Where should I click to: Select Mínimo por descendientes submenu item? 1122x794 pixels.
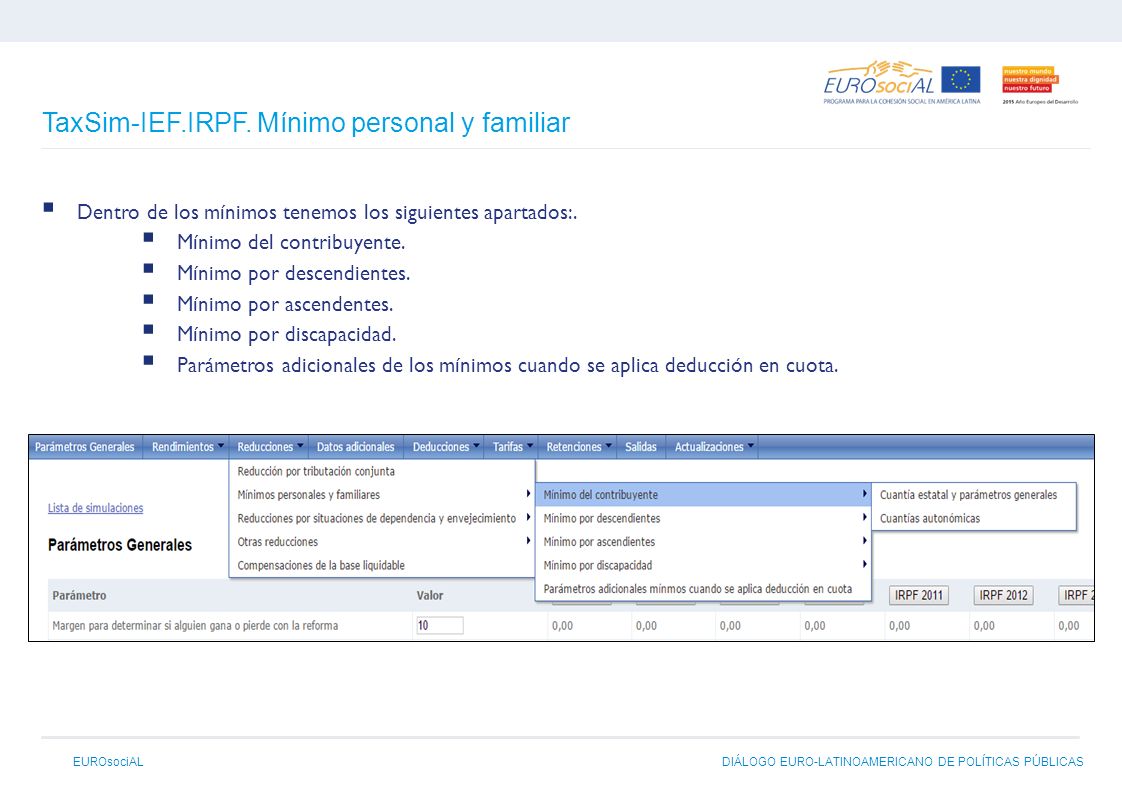point(703,519)
